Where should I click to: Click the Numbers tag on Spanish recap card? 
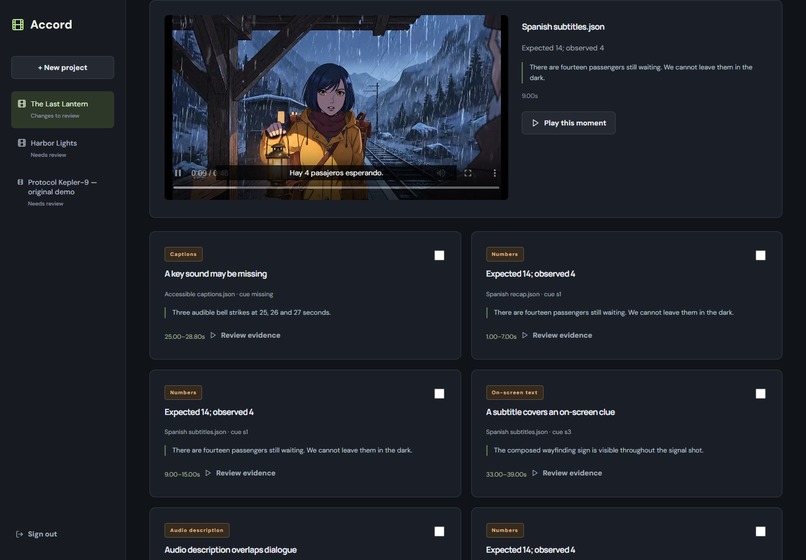click(505, 254)
